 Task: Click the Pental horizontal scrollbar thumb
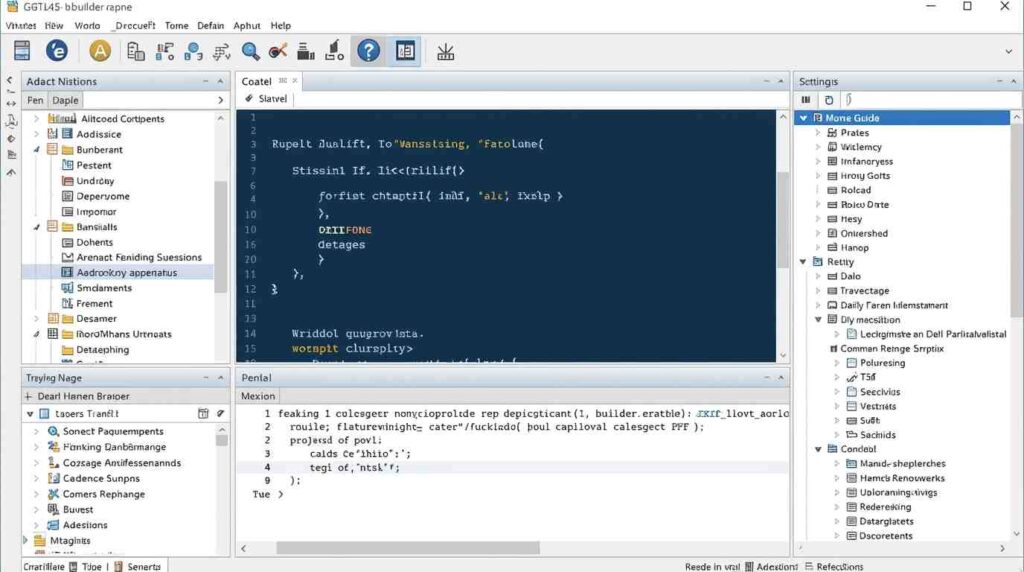coord(408,548)
